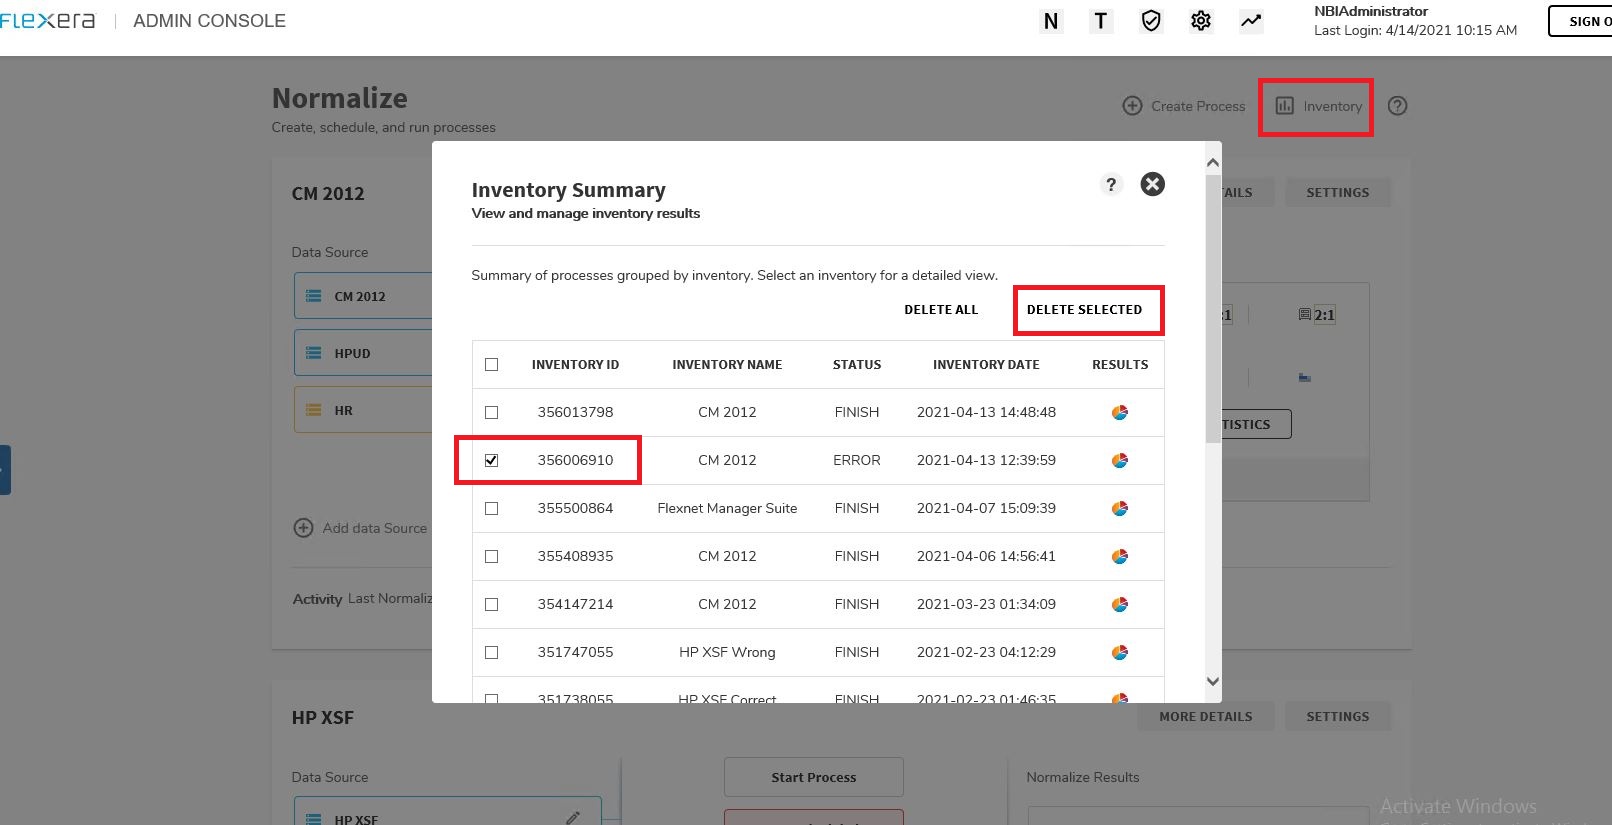Click the Flexnet Manager Suite inventory name
This screenshot has width=1612, height=825.
pos(727,508)
